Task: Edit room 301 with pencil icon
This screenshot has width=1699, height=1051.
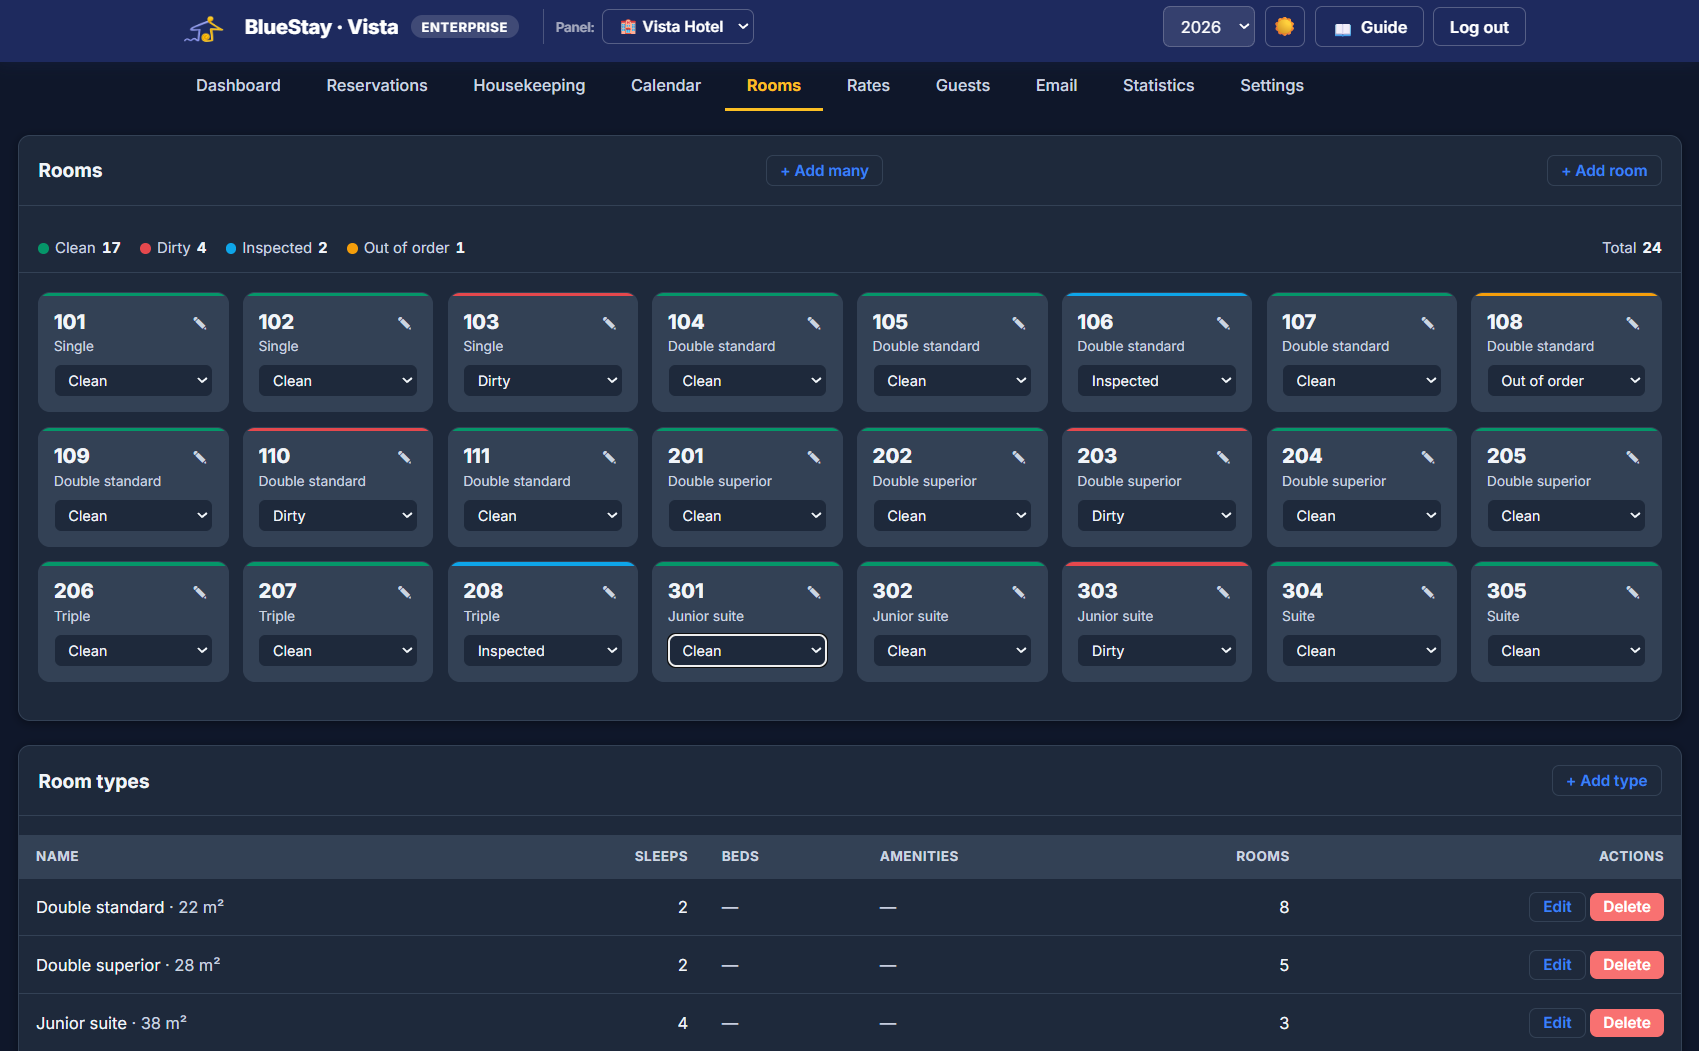Action: pyautogui.click(x=814, y=592)
